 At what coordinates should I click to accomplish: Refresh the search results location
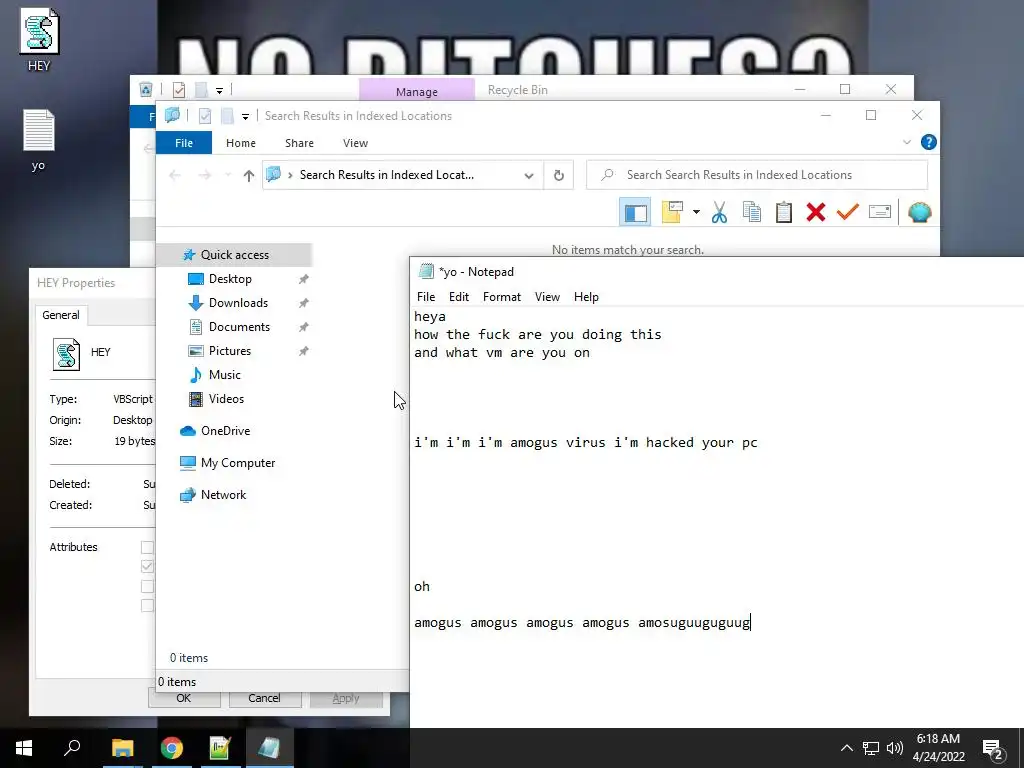pyautogui.click(x=558, y=175)
